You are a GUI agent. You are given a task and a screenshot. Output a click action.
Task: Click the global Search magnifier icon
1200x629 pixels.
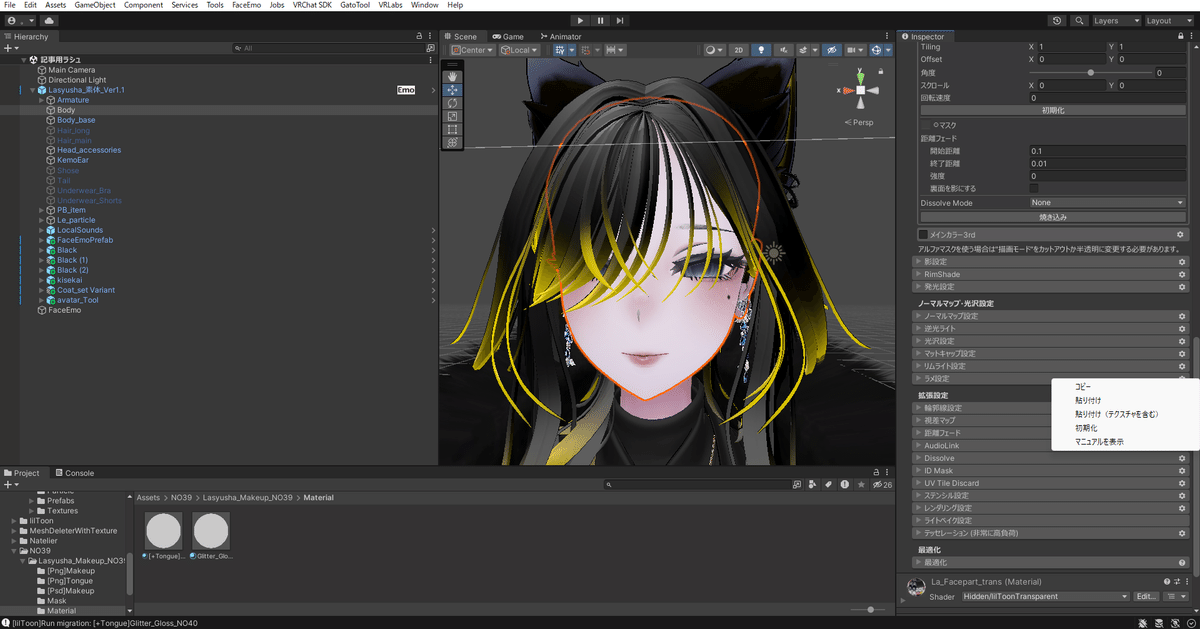[1080, 20]
